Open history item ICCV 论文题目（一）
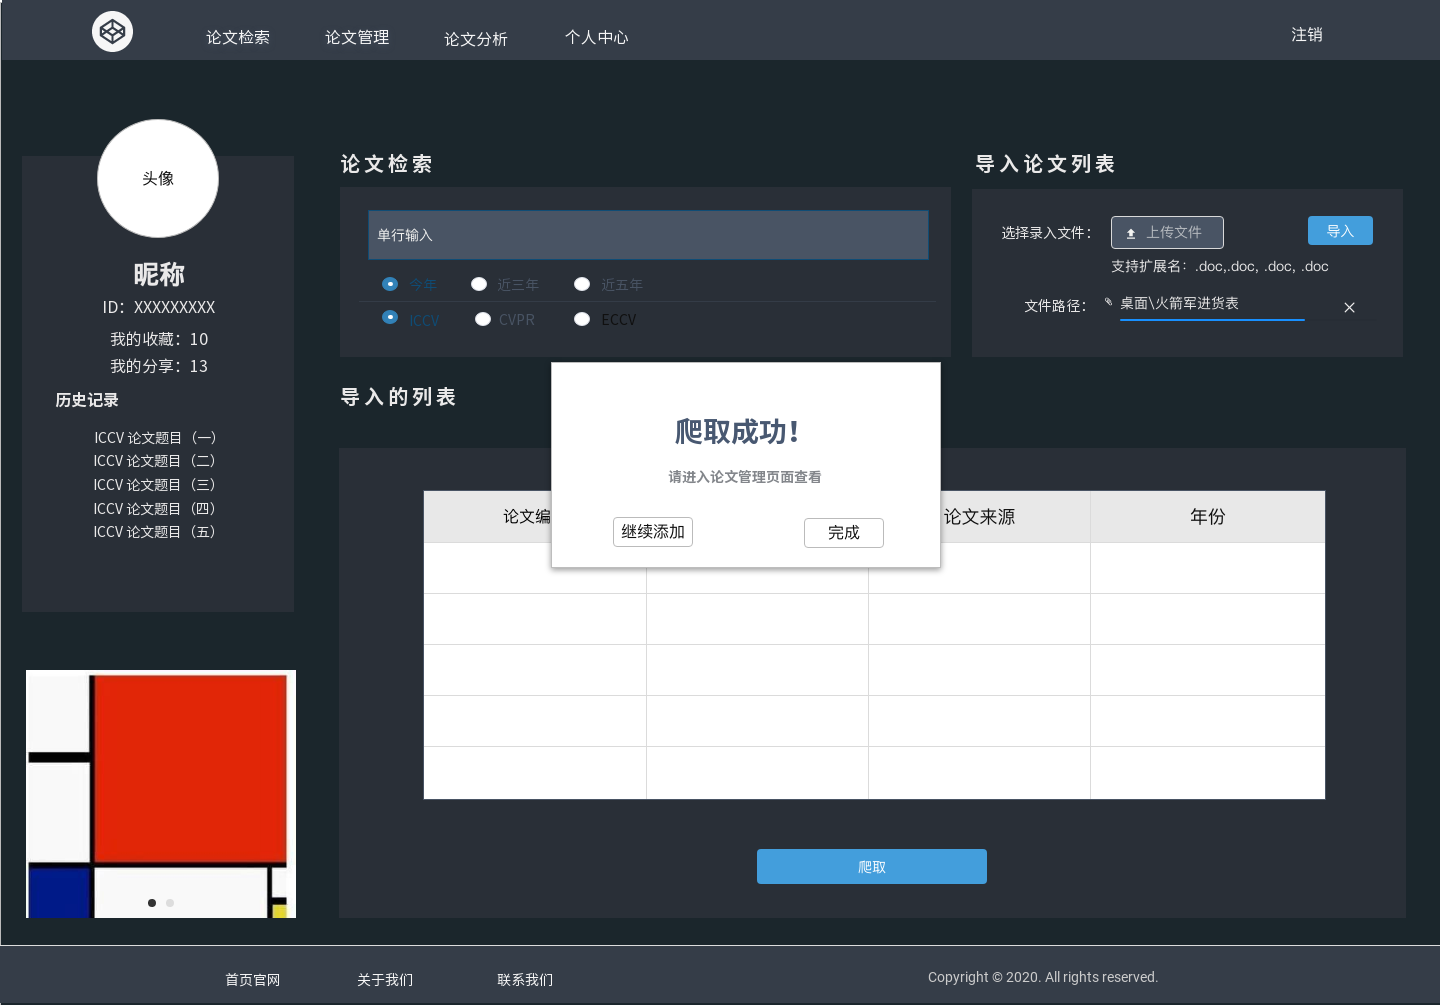 coord(155,438)
